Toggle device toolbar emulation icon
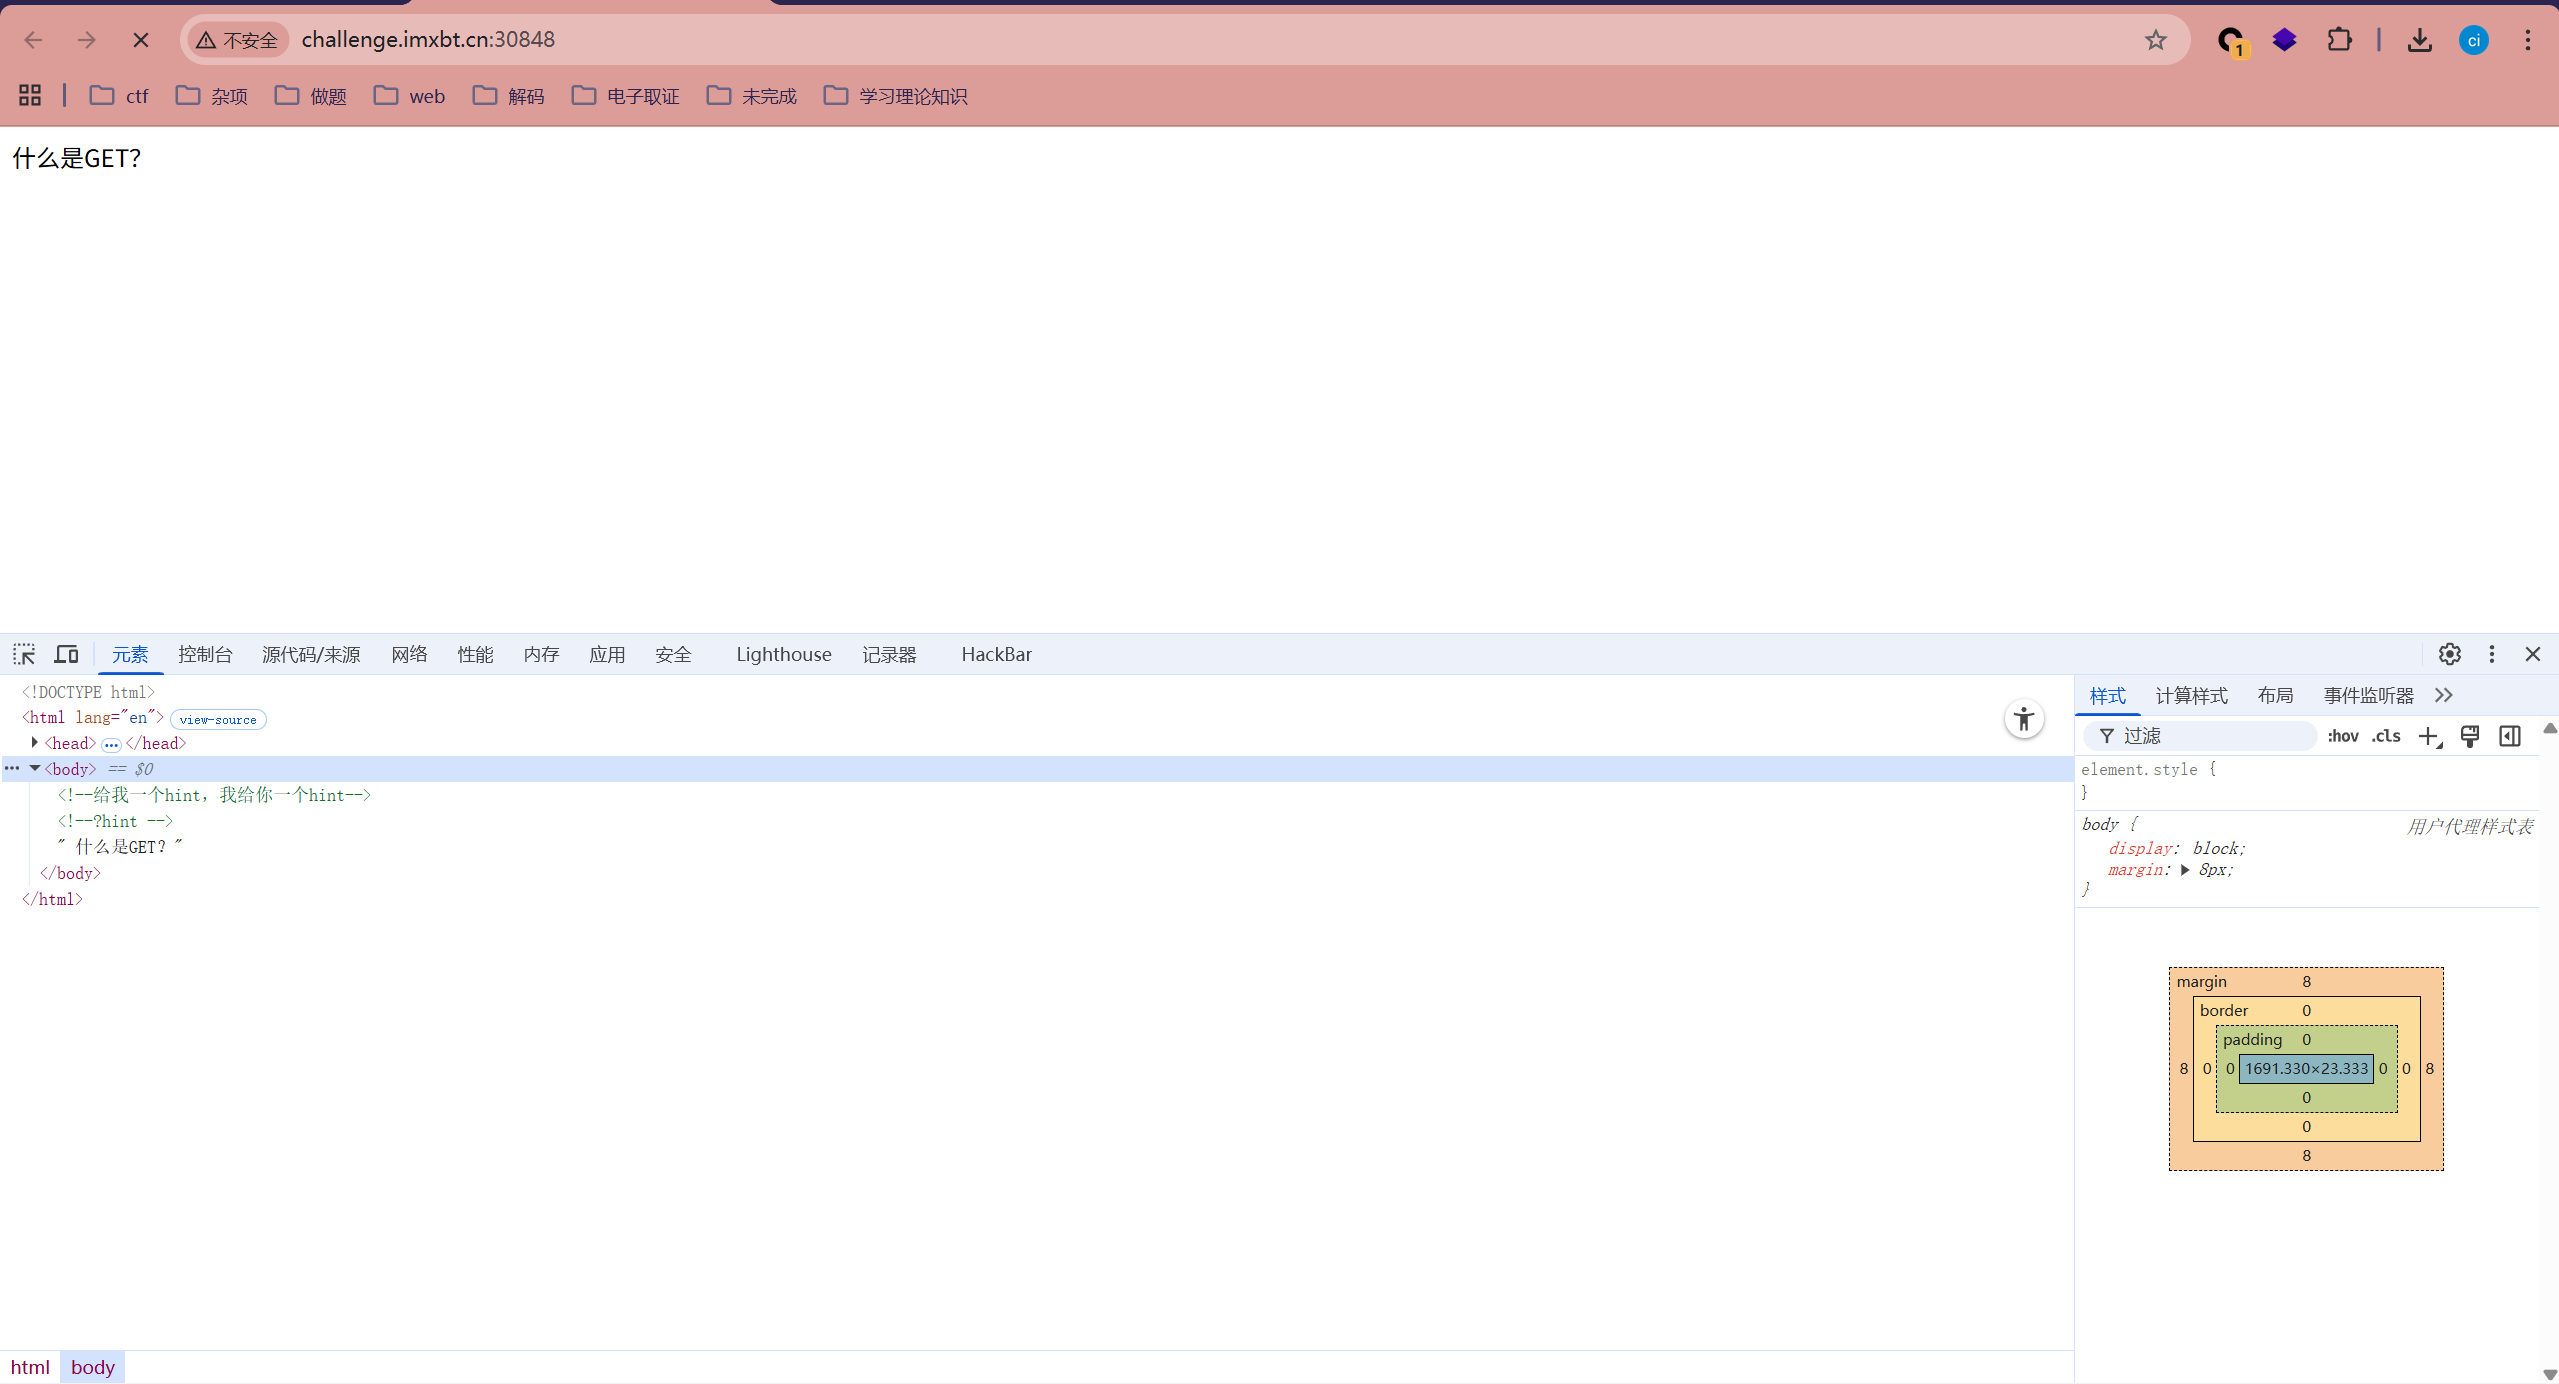The height and width of the screenshot is (1384, 2559). pyautogui.click(x=66, y=654)
